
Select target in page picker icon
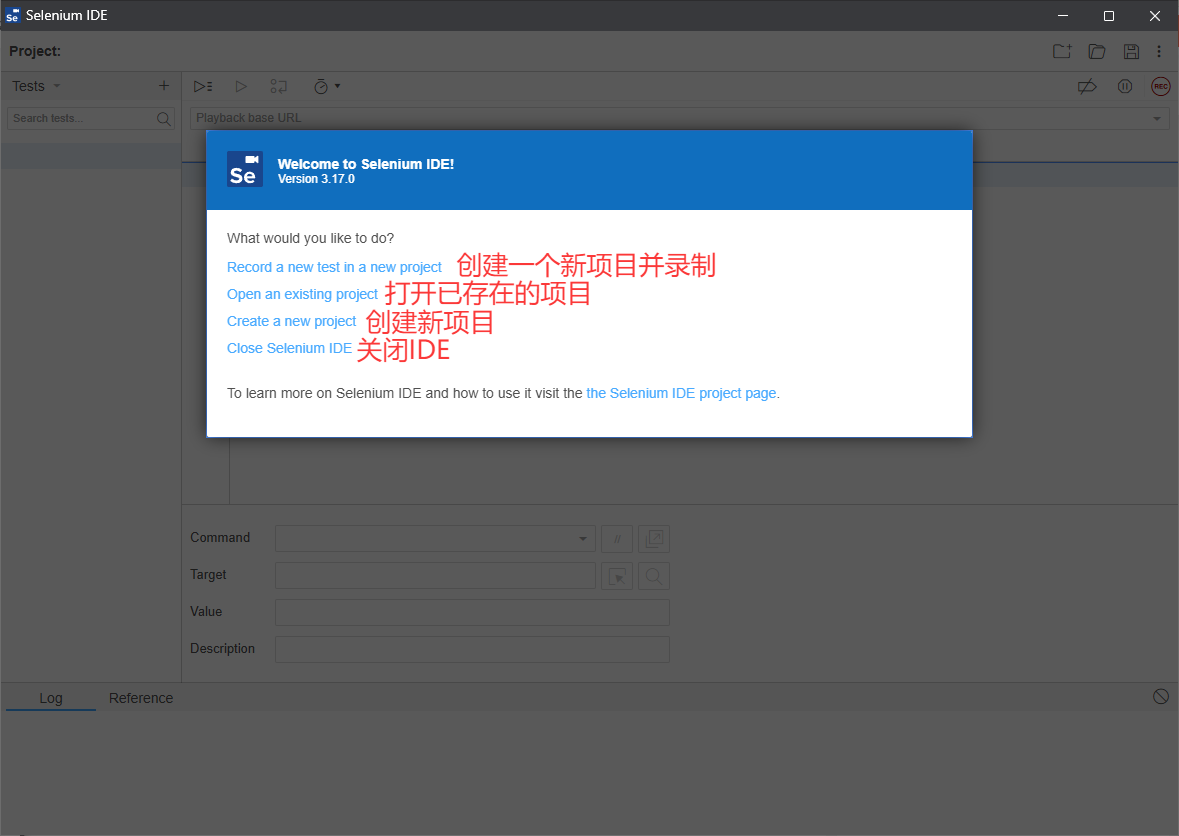[x=617, y=576]
